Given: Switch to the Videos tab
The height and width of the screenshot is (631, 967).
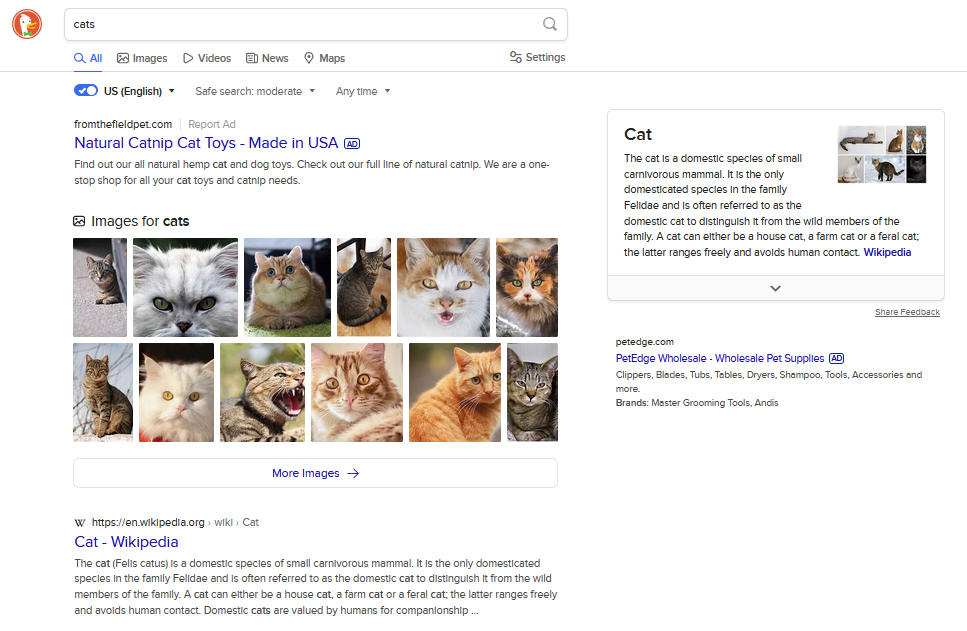Looking at the screenshot, I should (x=207, y=58).
